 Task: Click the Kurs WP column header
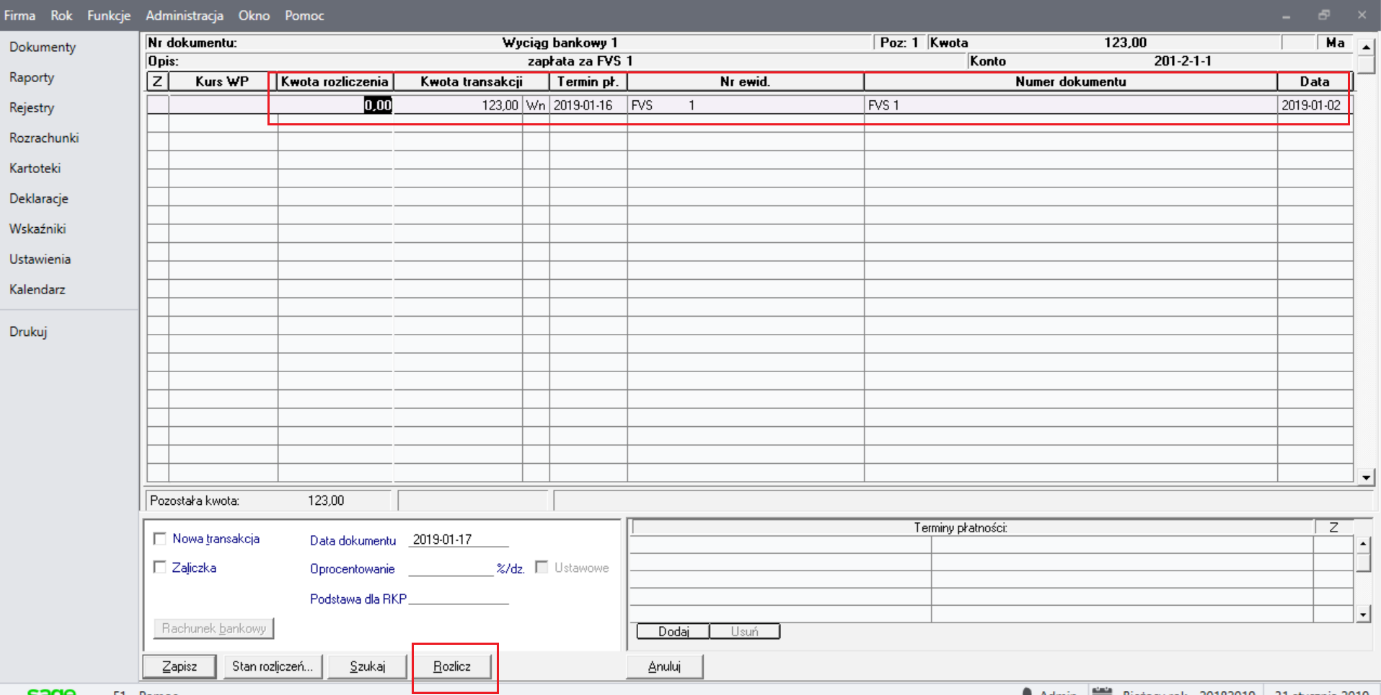coord(223,82)
